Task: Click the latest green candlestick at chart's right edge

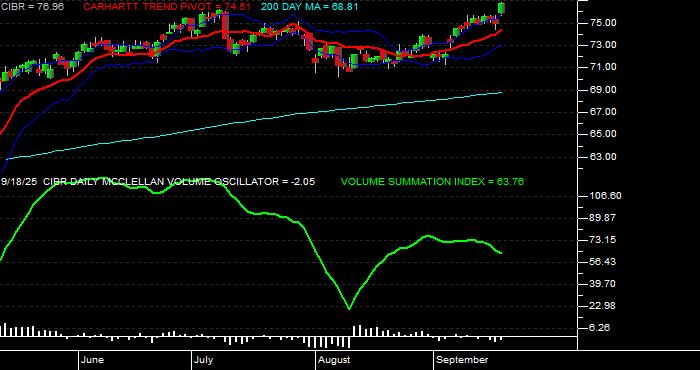Action: (501, 8)
